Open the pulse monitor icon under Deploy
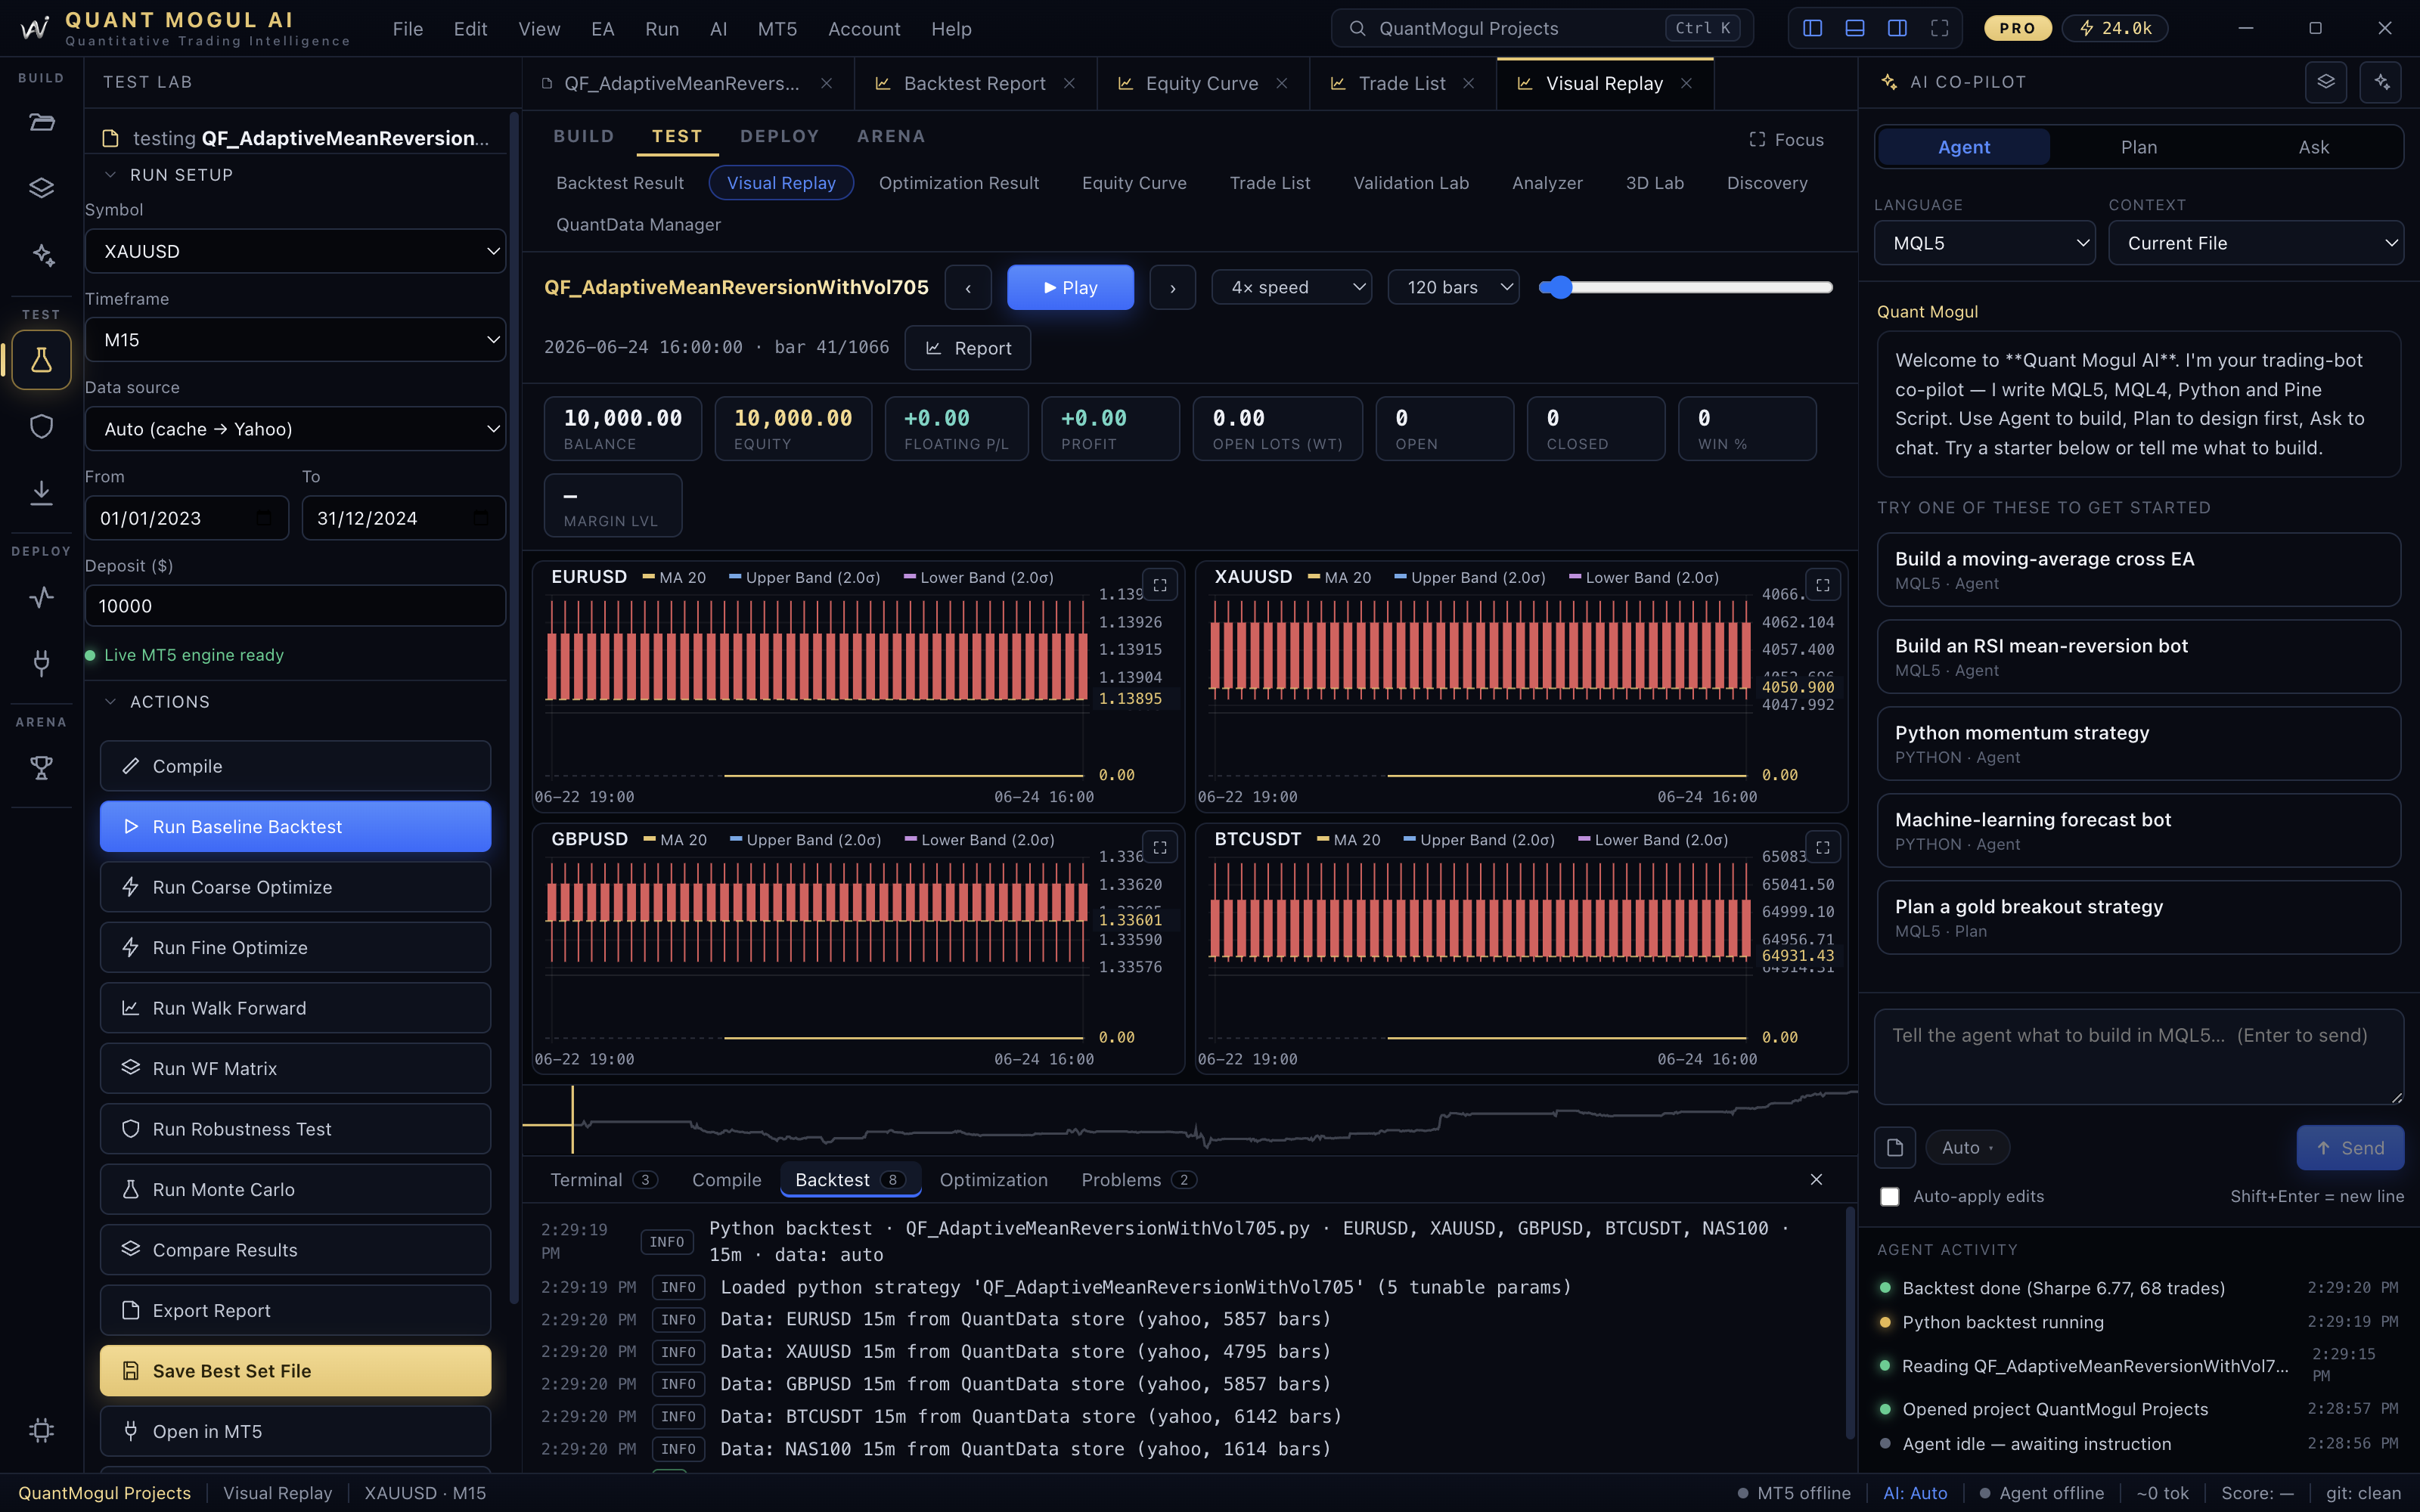Image resolution: width=2420 pixels, height=1512 pixels. [x=41, y=597]
